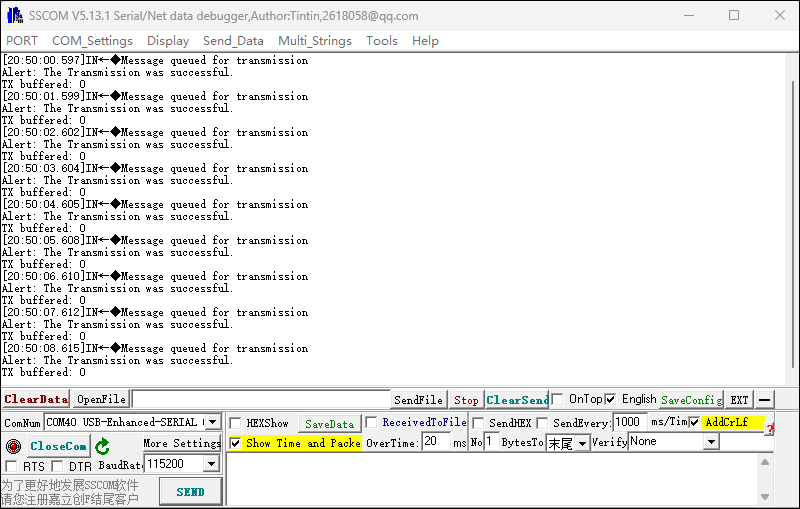Click send box scroll down arrow
Screen dimensions: 800x509
point(764,497)
